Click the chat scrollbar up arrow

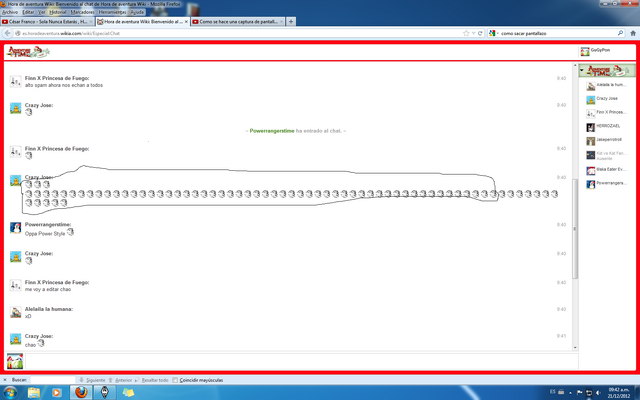[x=575, y=66]
